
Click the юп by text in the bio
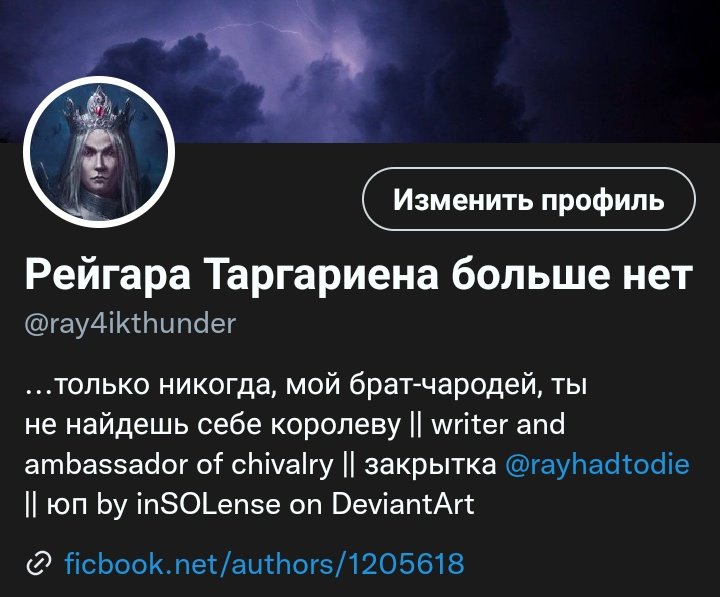pos(86,505)
